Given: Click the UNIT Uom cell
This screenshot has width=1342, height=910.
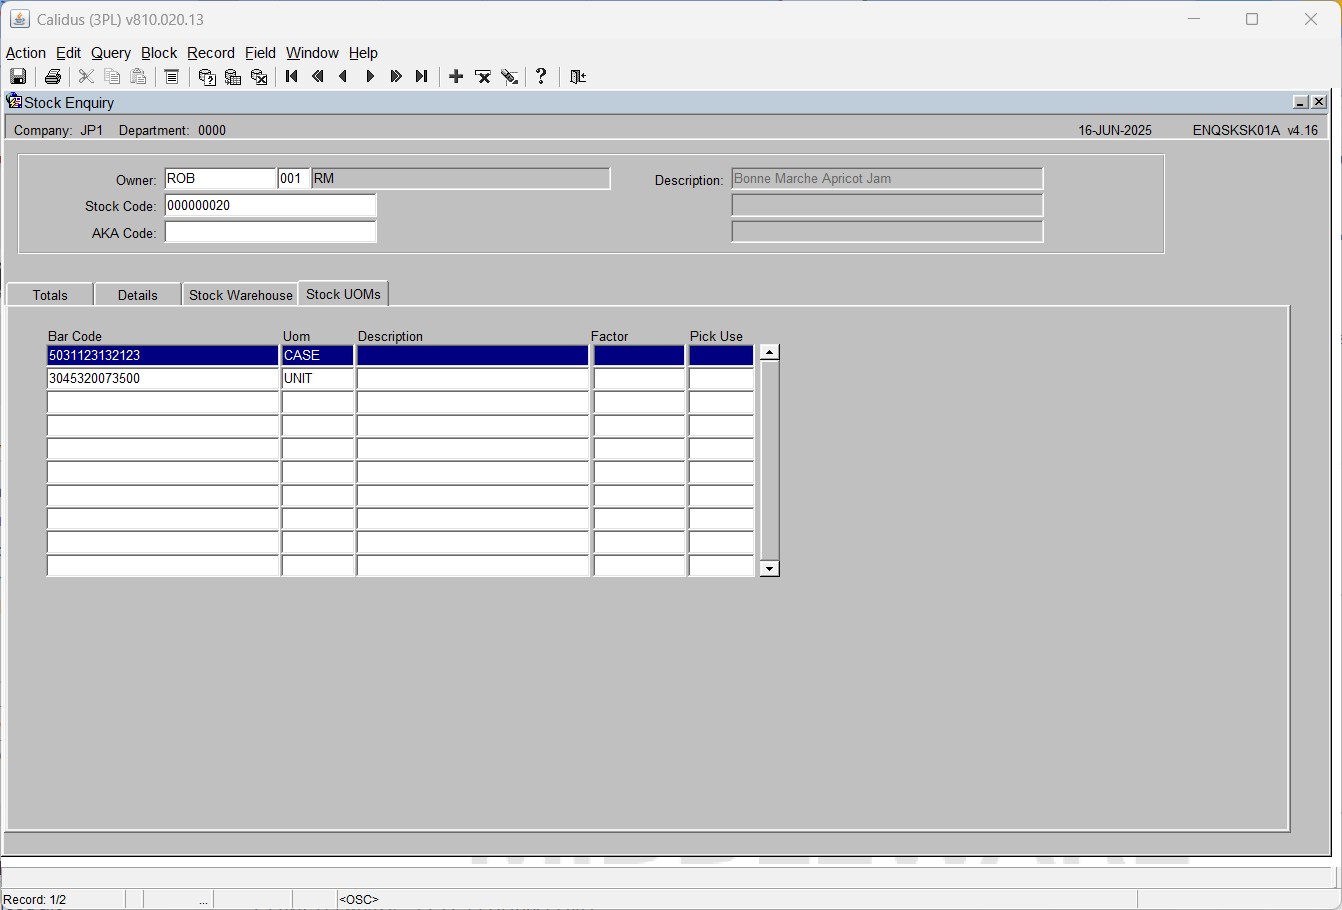Looking at the screenshot, I should 318,379.
